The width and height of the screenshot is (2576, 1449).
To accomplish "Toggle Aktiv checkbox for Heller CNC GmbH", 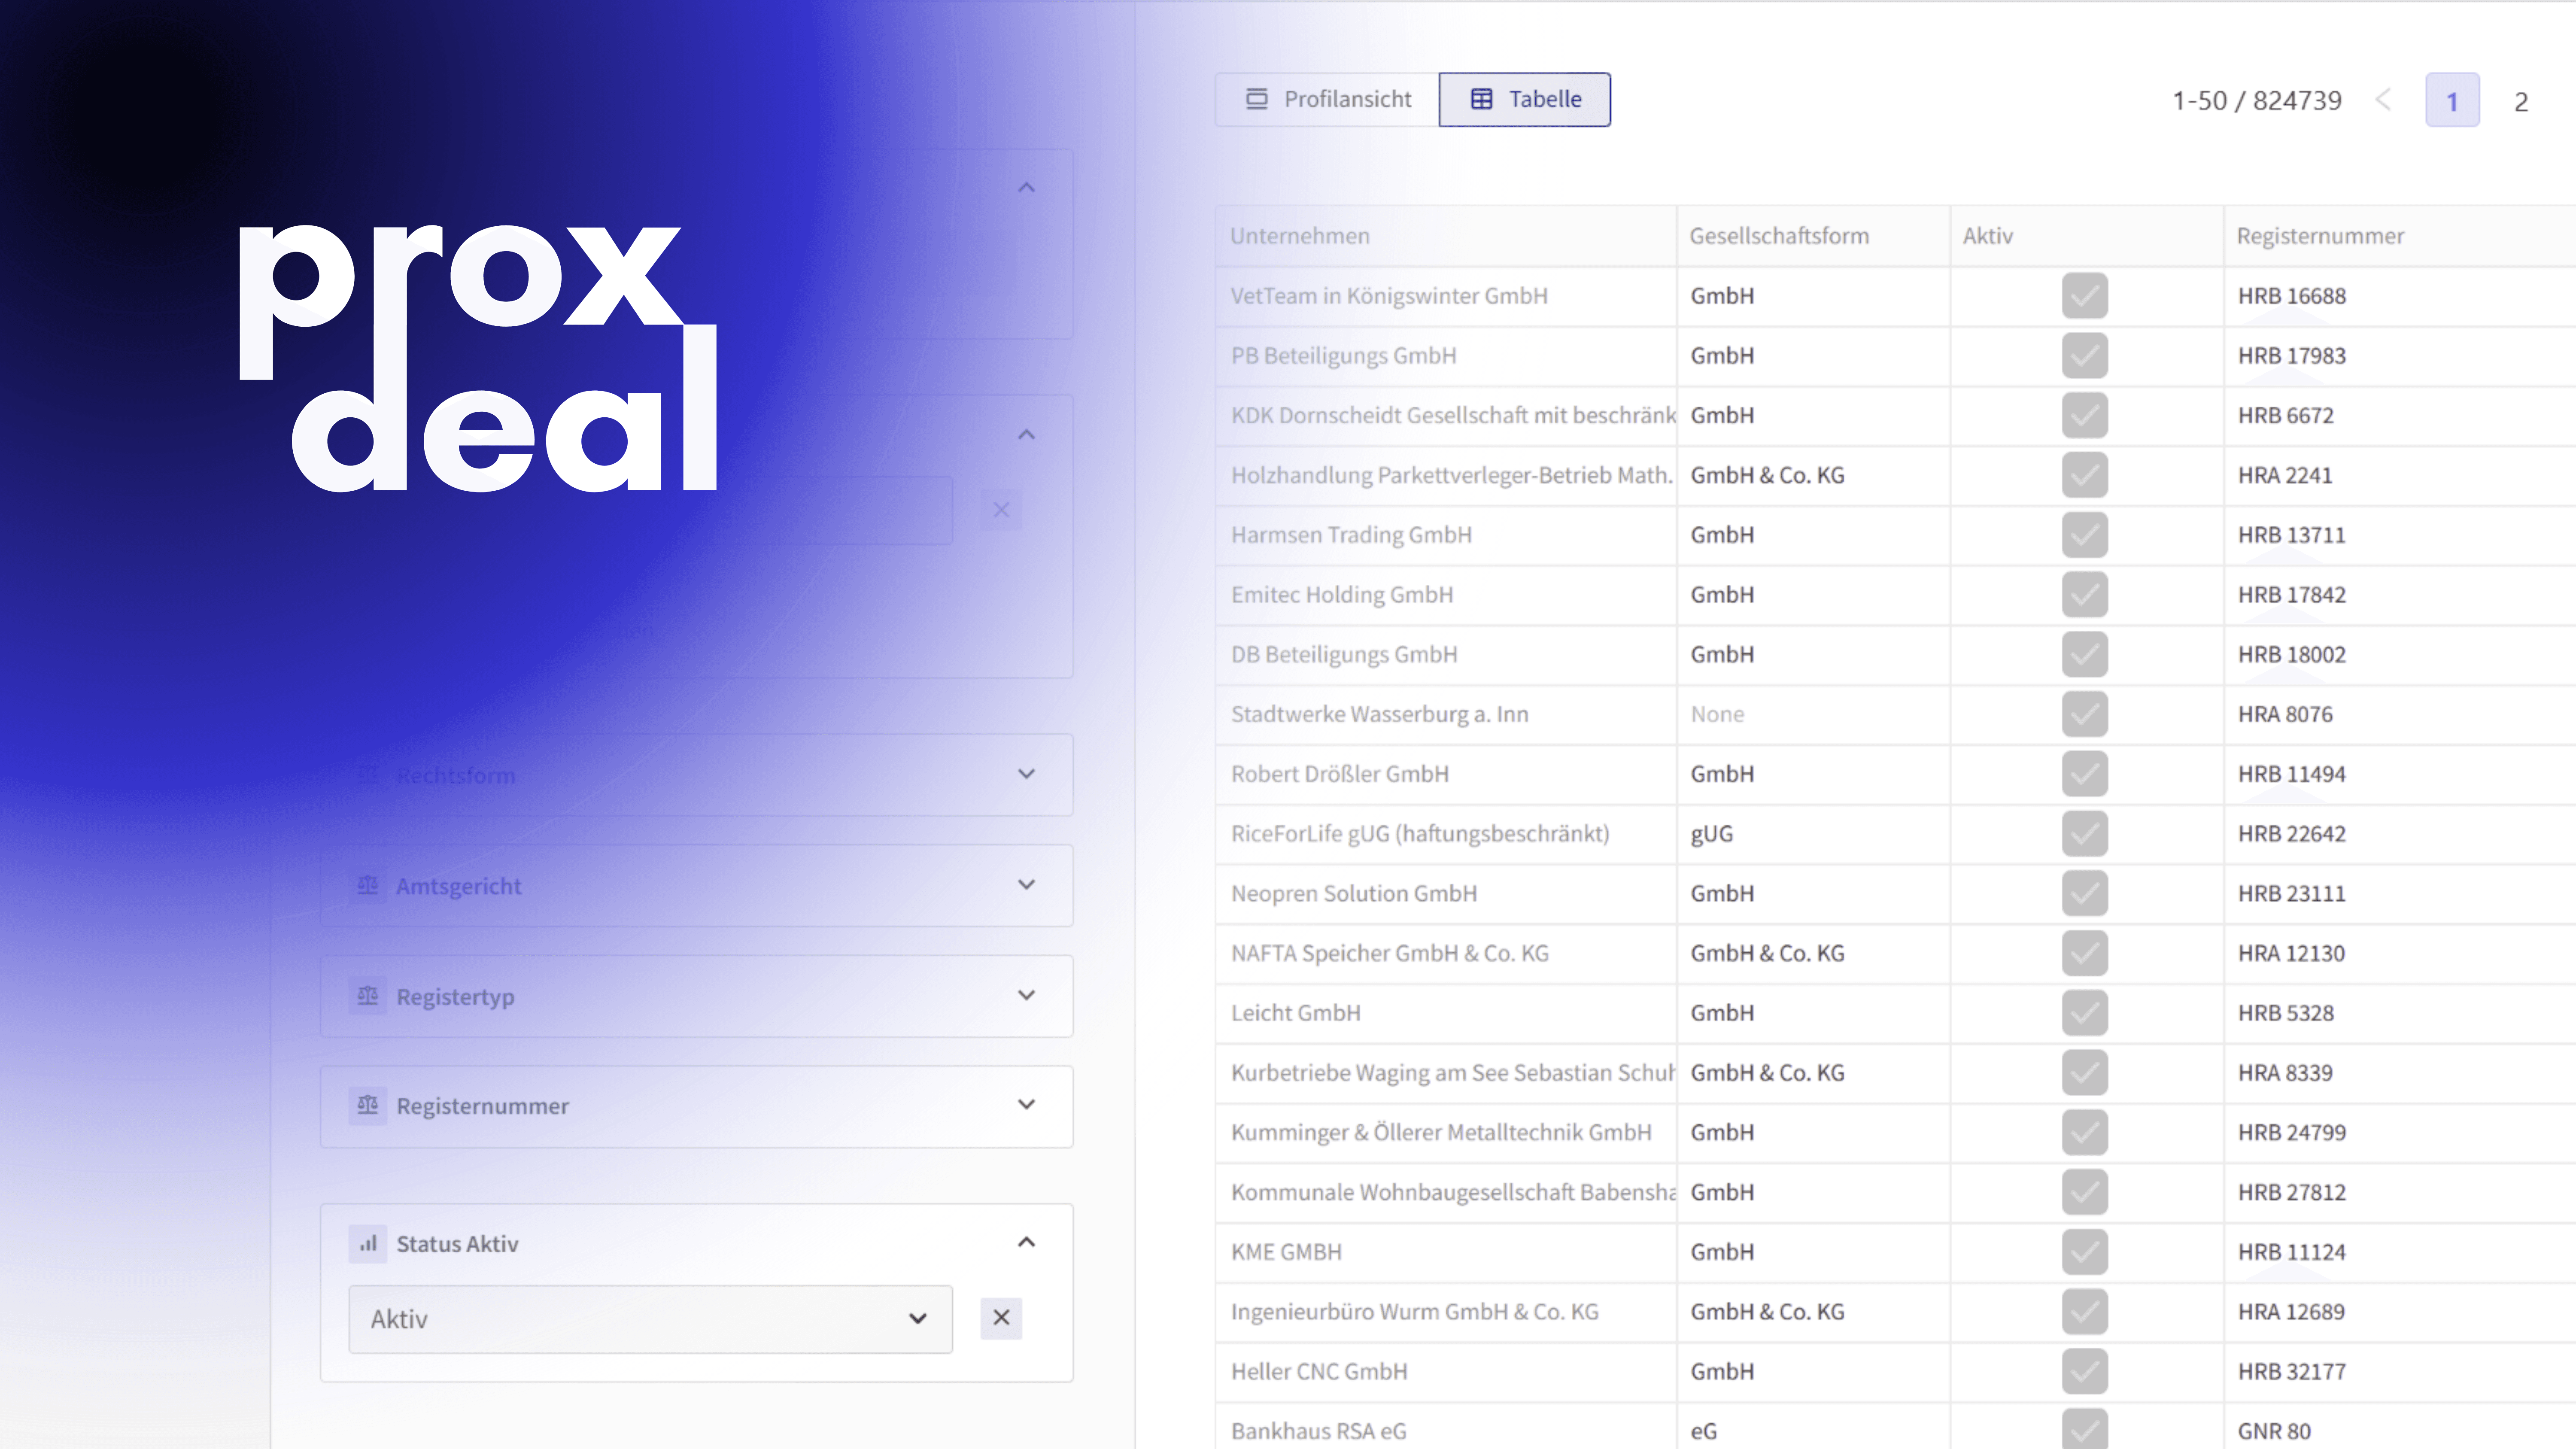I will 2084,1371.
